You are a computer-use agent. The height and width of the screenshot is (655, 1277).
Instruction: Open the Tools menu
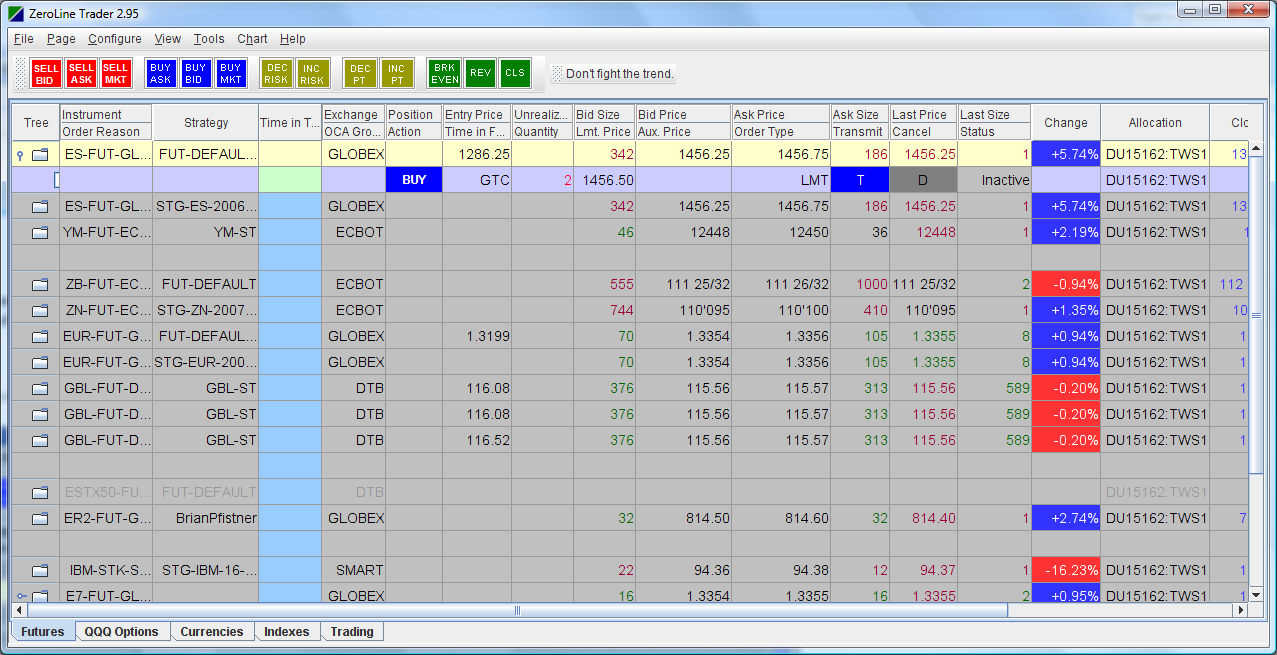tap(209, 39)
